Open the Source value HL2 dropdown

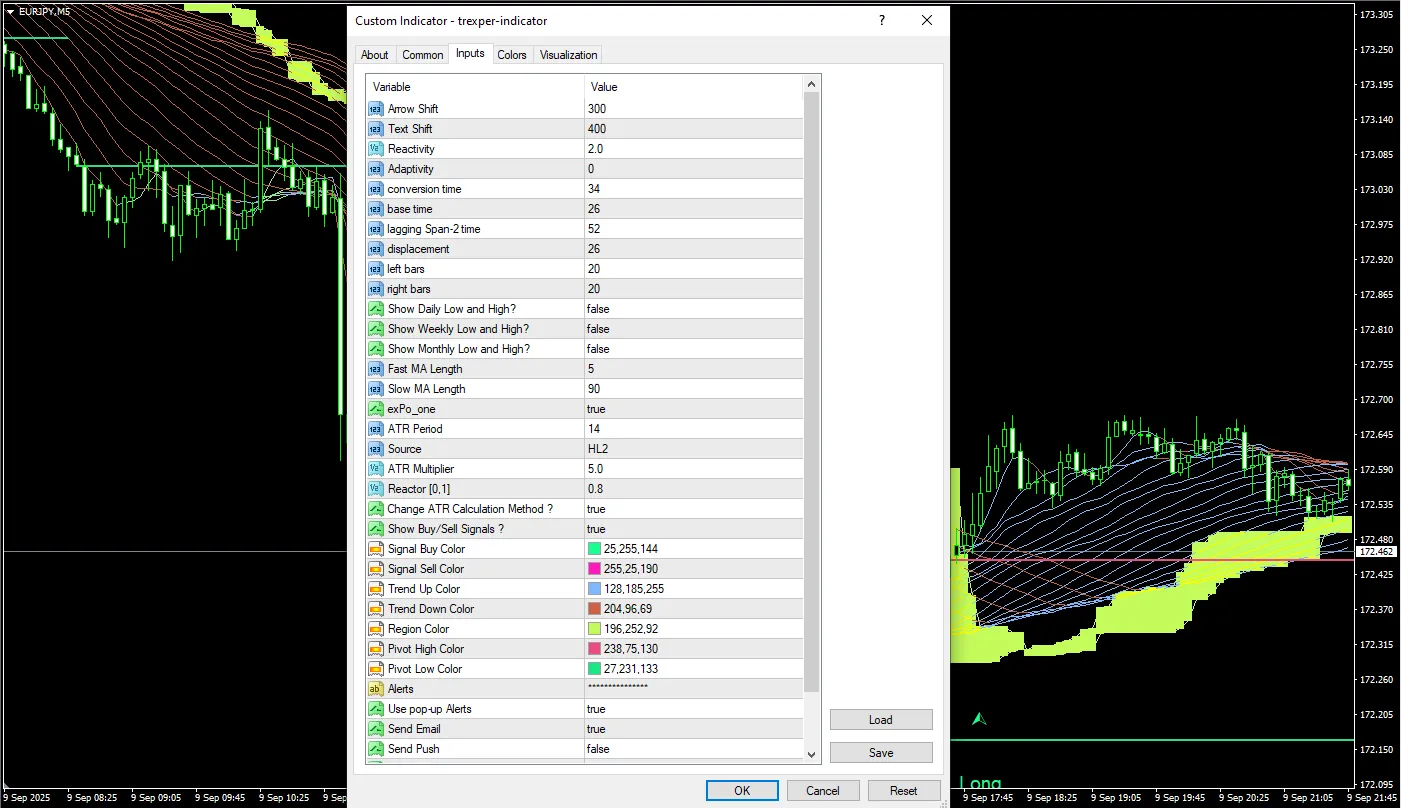point(598,449)
